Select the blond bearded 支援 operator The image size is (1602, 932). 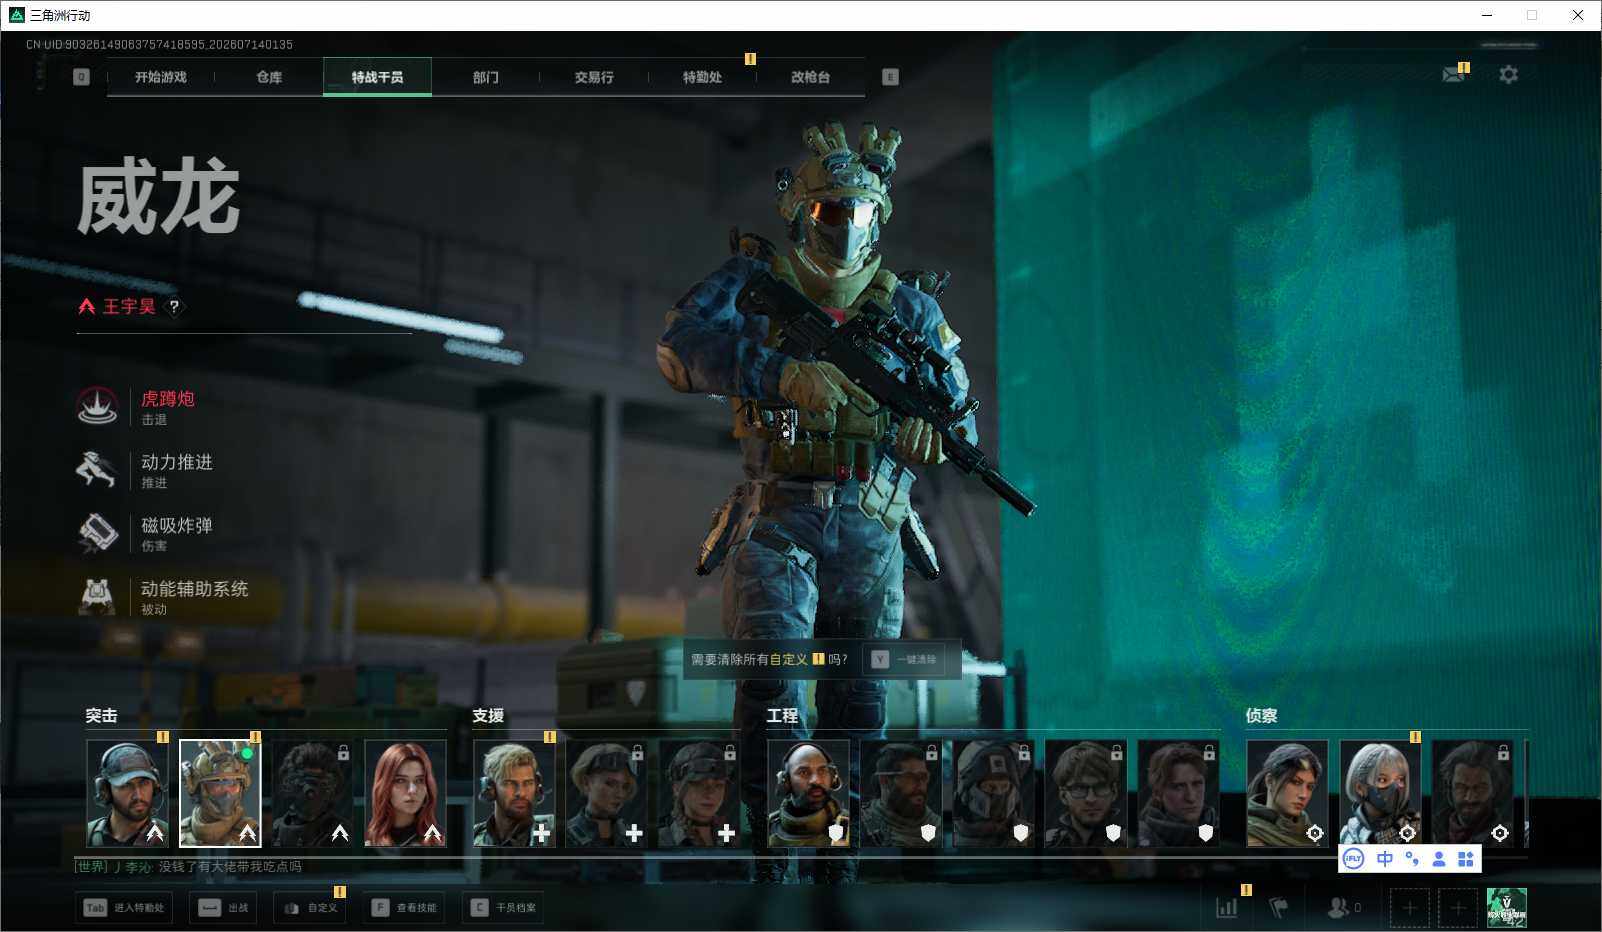tap(514, 793)
